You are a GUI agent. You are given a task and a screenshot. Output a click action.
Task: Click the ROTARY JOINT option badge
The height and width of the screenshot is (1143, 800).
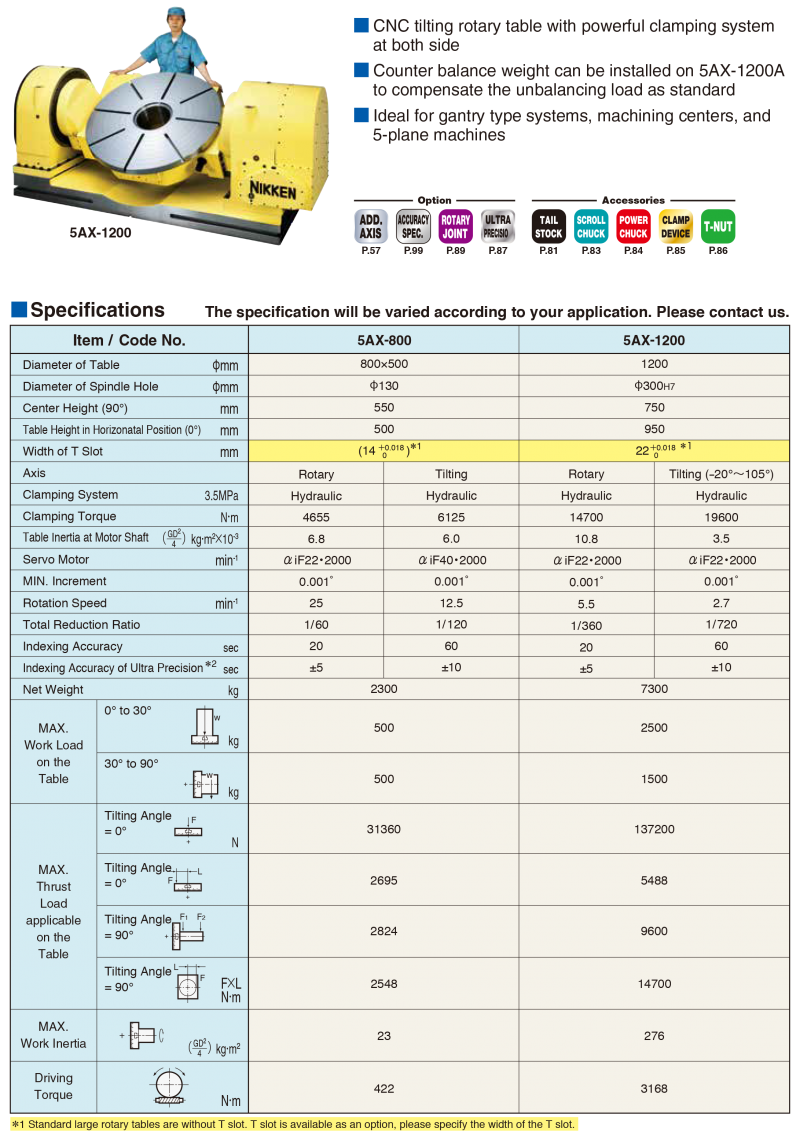pyautogui.click(x=455, y=226)
